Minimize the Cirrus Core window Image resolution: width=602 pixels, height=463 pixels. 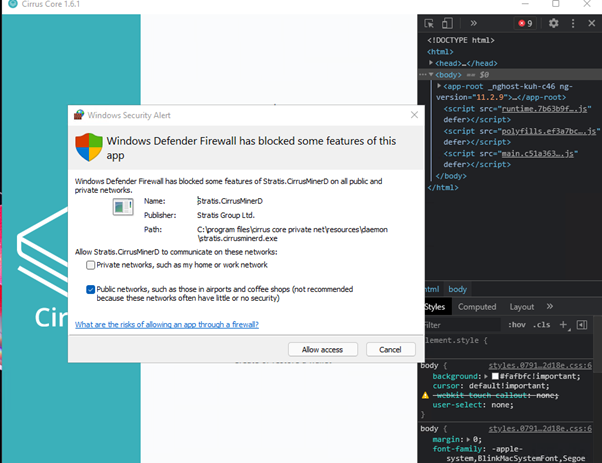(x=525, y=4)
